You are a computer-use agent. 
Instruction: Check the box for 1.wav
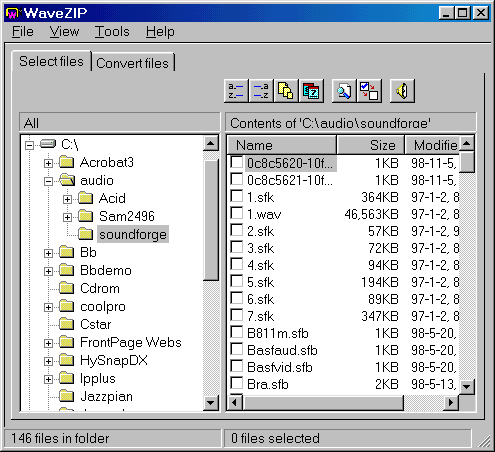(237, 213)
